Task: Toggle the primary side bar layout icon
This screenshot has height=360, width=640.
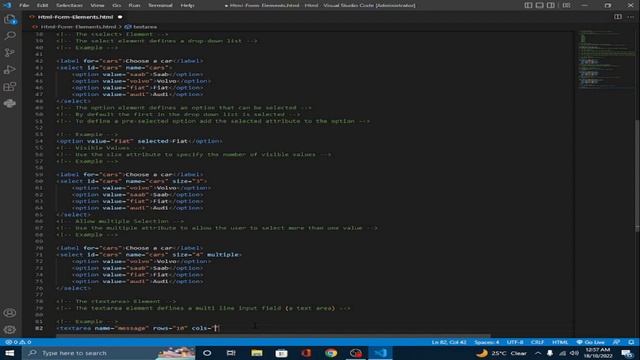Action: (528, 5)
